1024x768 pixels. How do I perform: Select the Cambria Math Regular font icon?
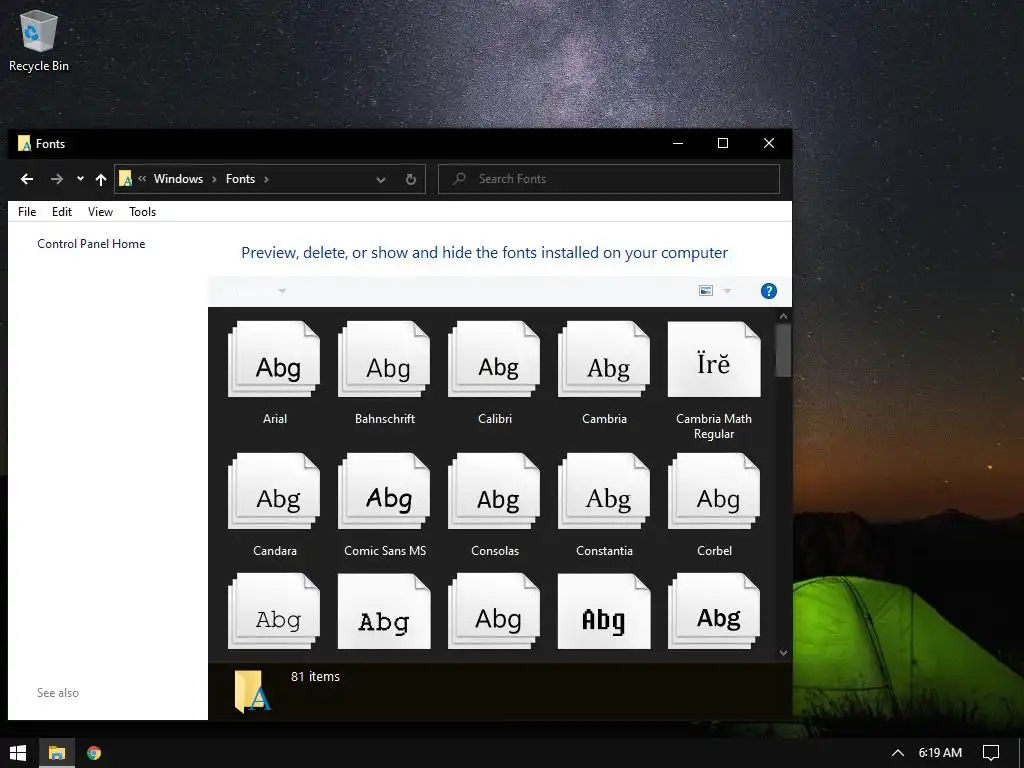(714, 359)
